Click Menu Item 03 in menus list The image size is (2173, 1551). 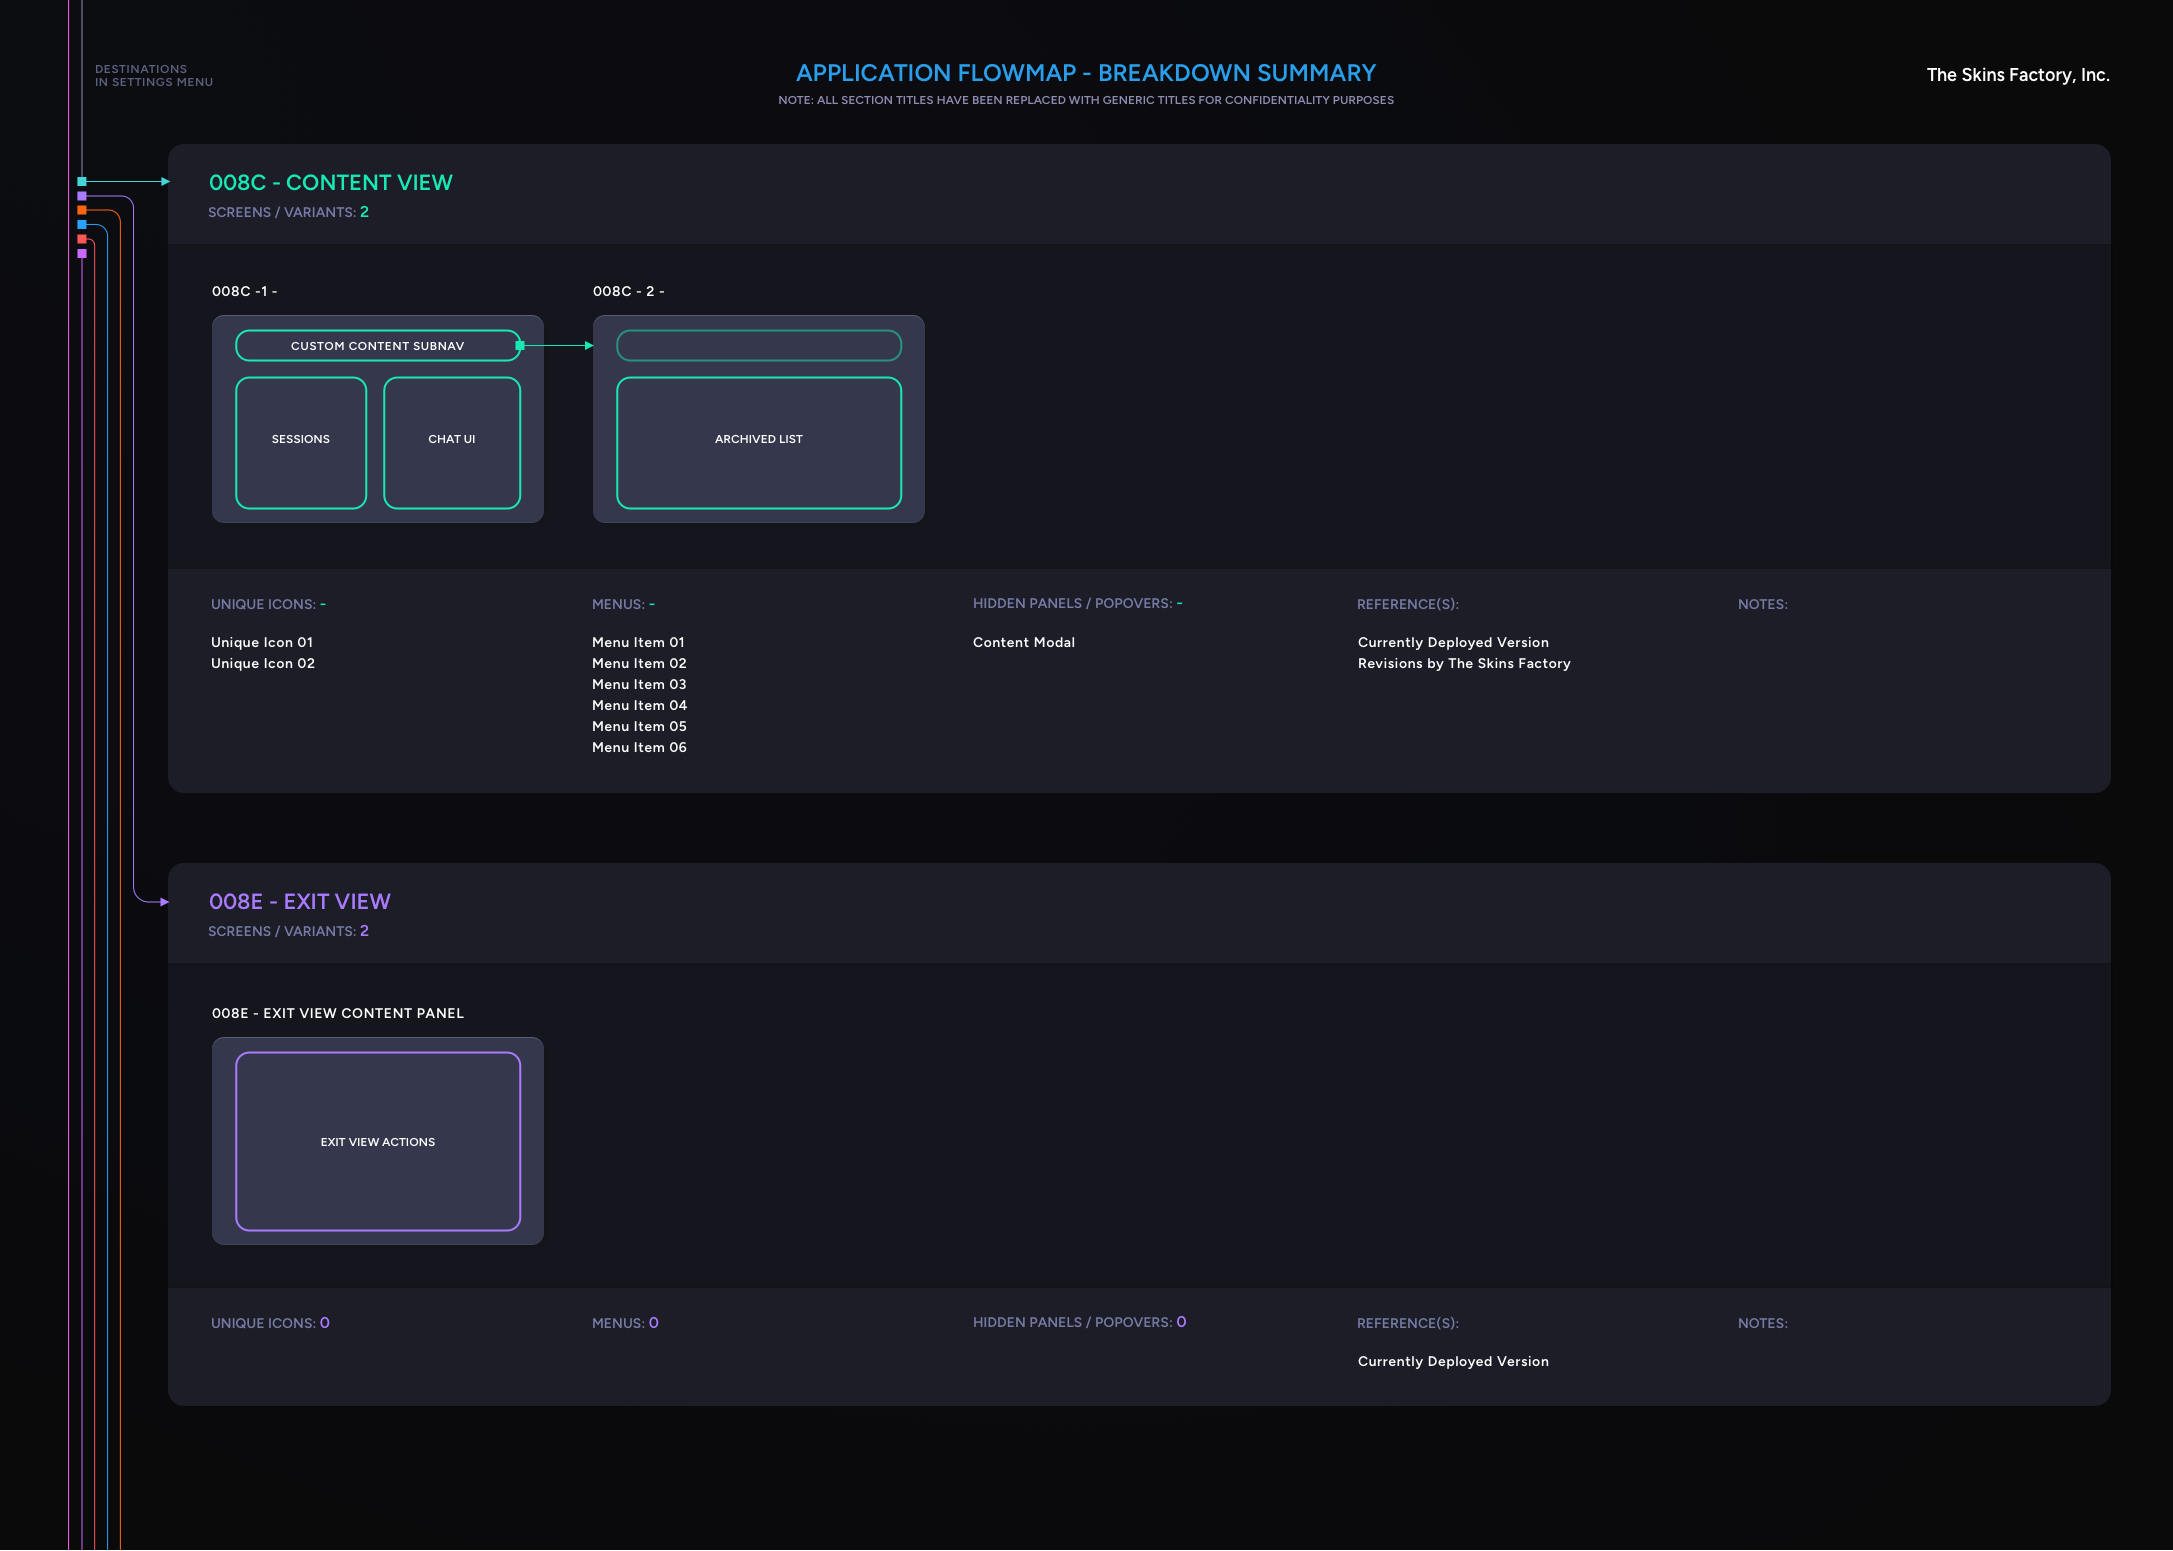coord(639,684)
